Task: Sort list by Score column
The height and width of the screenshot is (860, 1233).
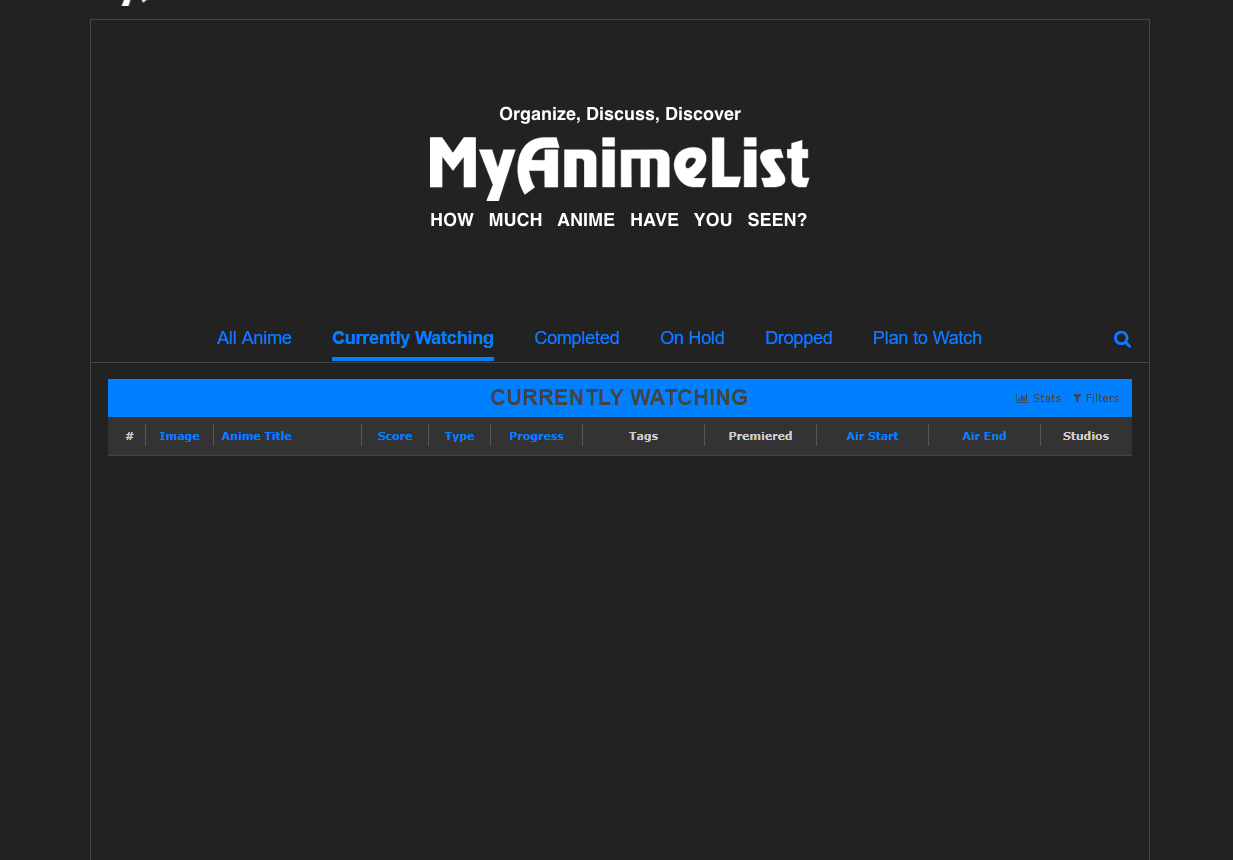Action: [395, 436]
